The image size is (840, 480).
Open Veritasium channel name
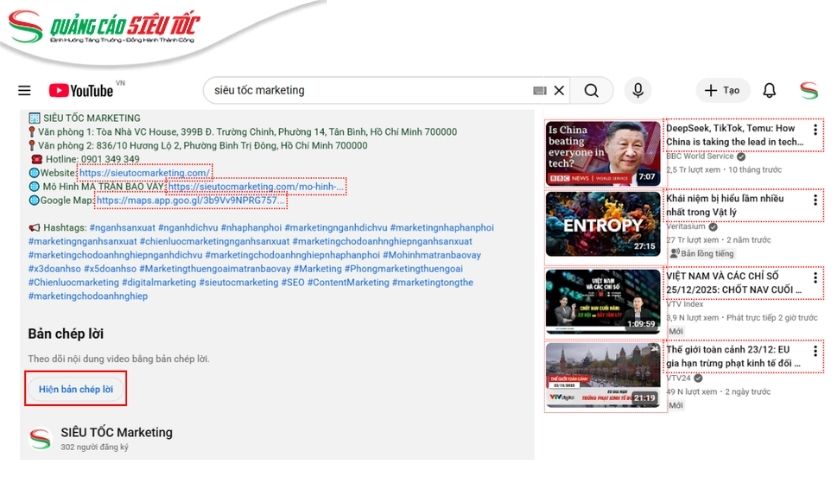pyautogui.click(x=686, y=227)
